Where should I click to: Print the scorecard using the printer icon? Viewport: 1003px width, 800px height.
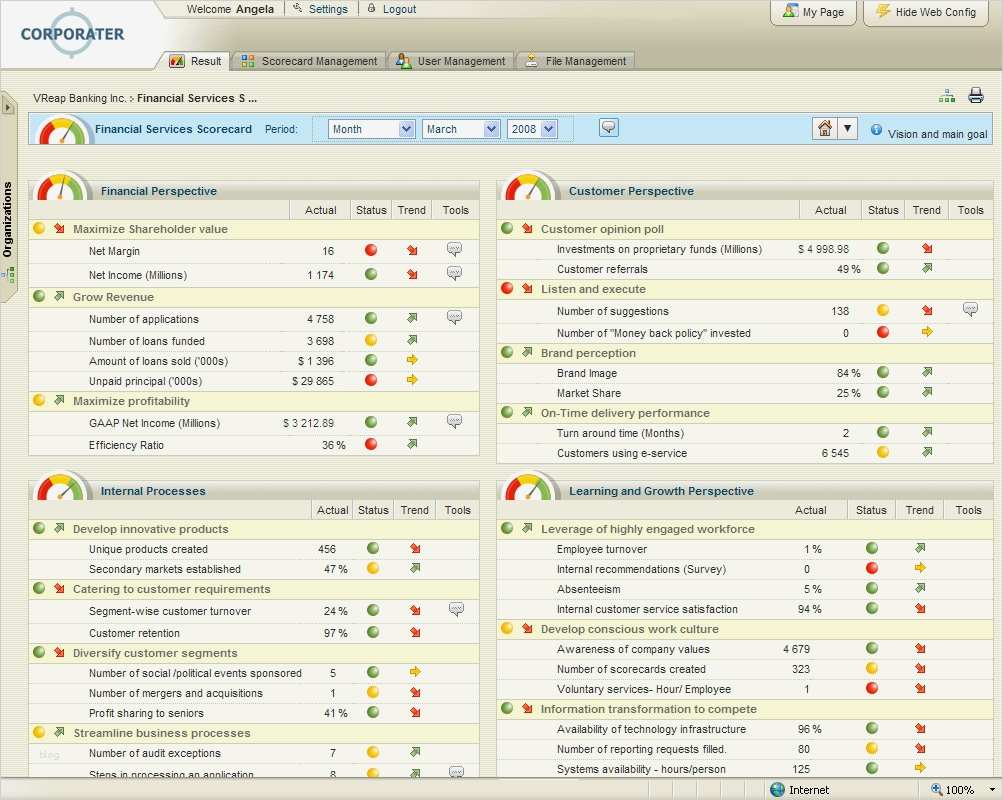coord(976,96)
